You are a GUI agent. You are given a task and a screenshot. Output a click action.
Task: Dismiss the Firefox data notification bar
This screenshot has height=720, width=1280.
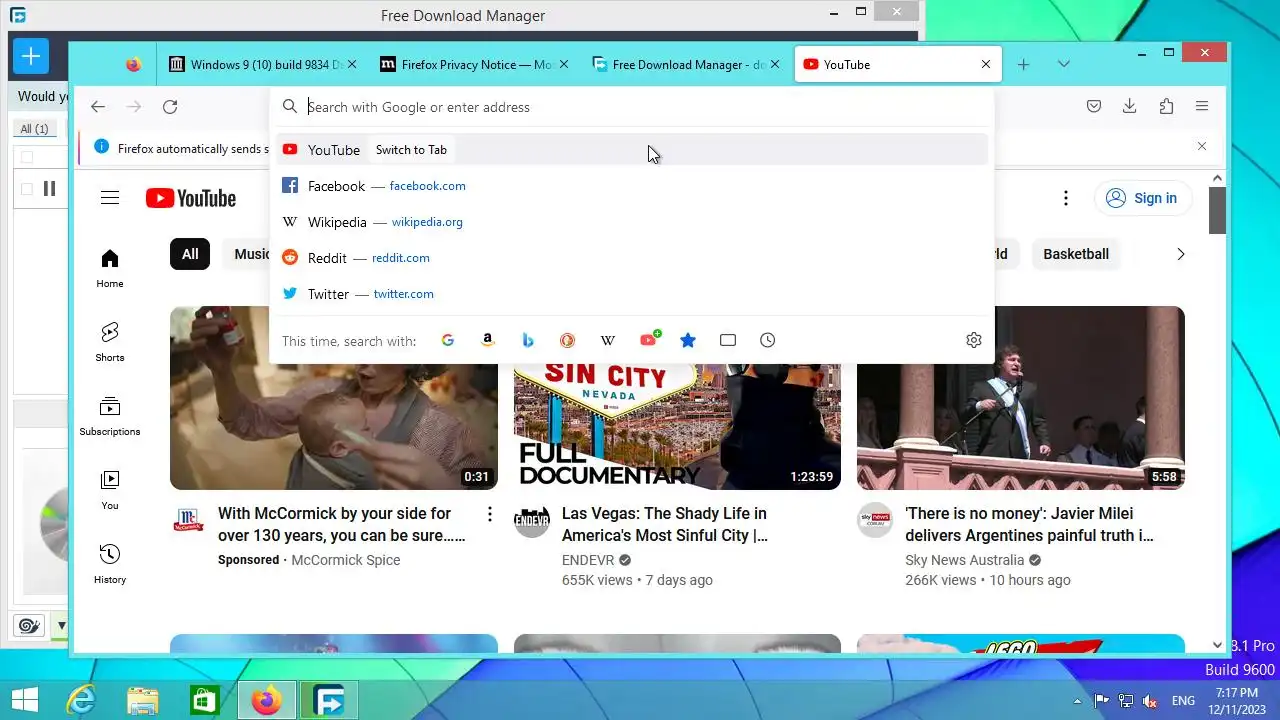pos(1202,146)
